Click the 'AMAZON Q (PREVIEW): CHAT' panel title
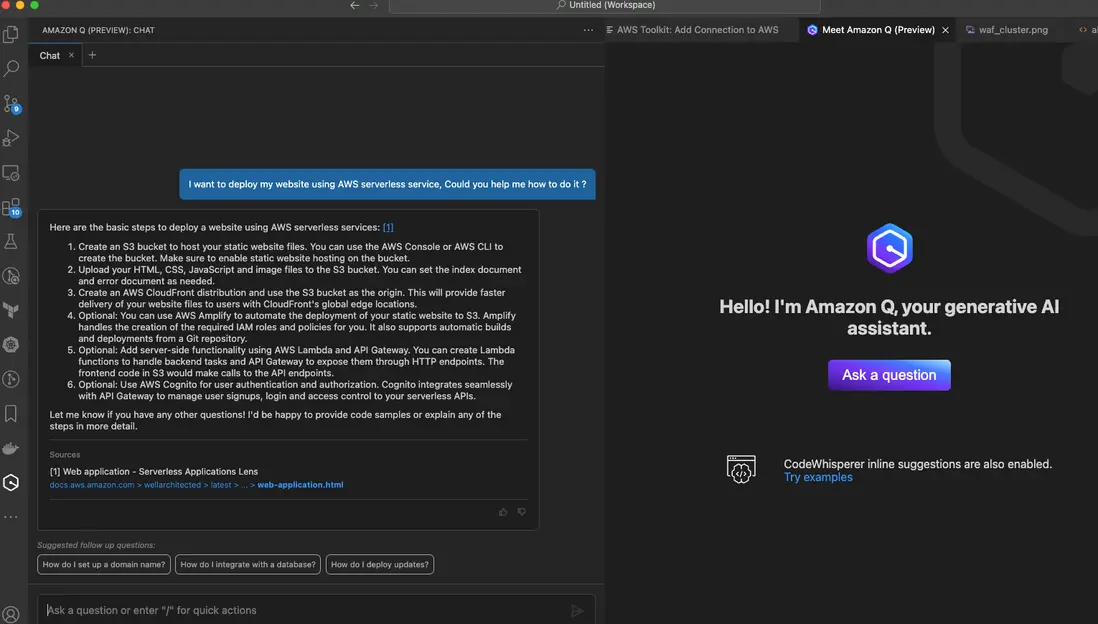Screen dimensions: 1098x624 click(98, 30)
